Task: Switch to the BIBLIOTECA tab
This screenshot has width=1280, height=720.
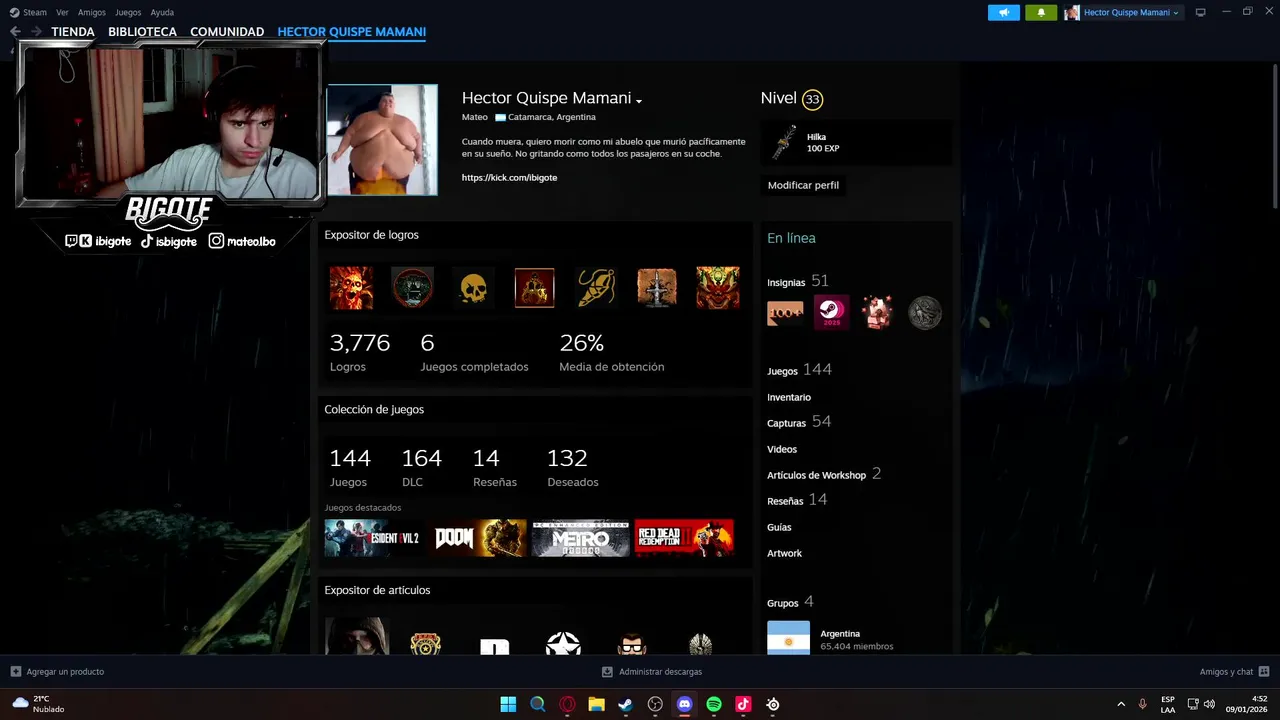Action: [x=142, y=32]
